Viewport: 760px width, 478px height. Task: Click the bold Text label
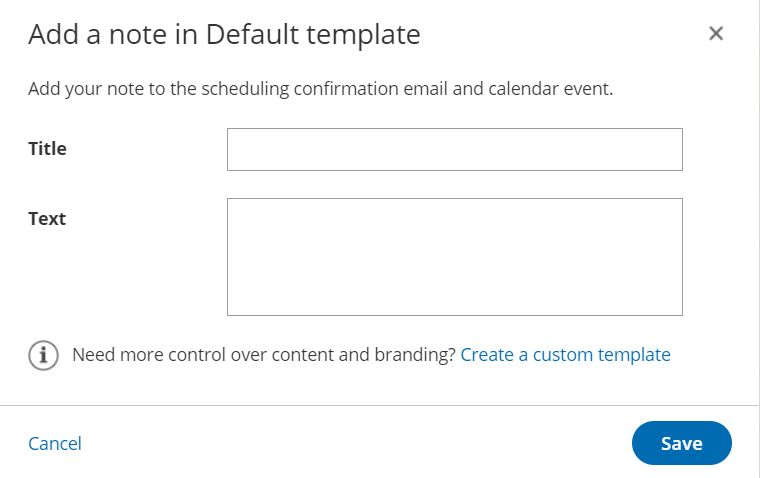47,218
